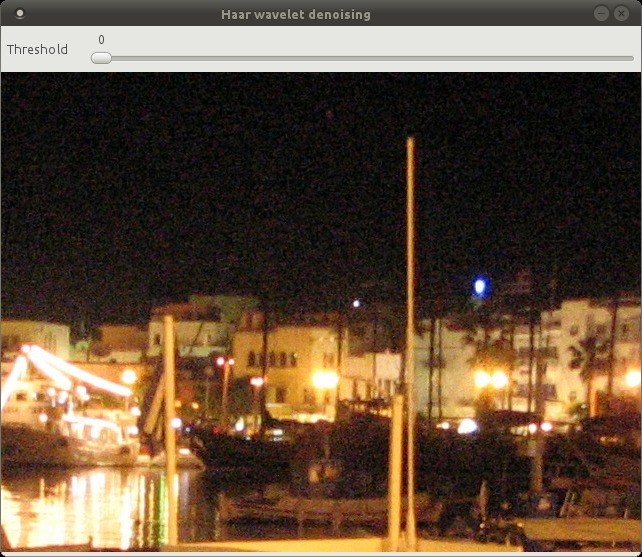
Task: Minimize the Haar wavelet denoising window
Action: (601, 14)
